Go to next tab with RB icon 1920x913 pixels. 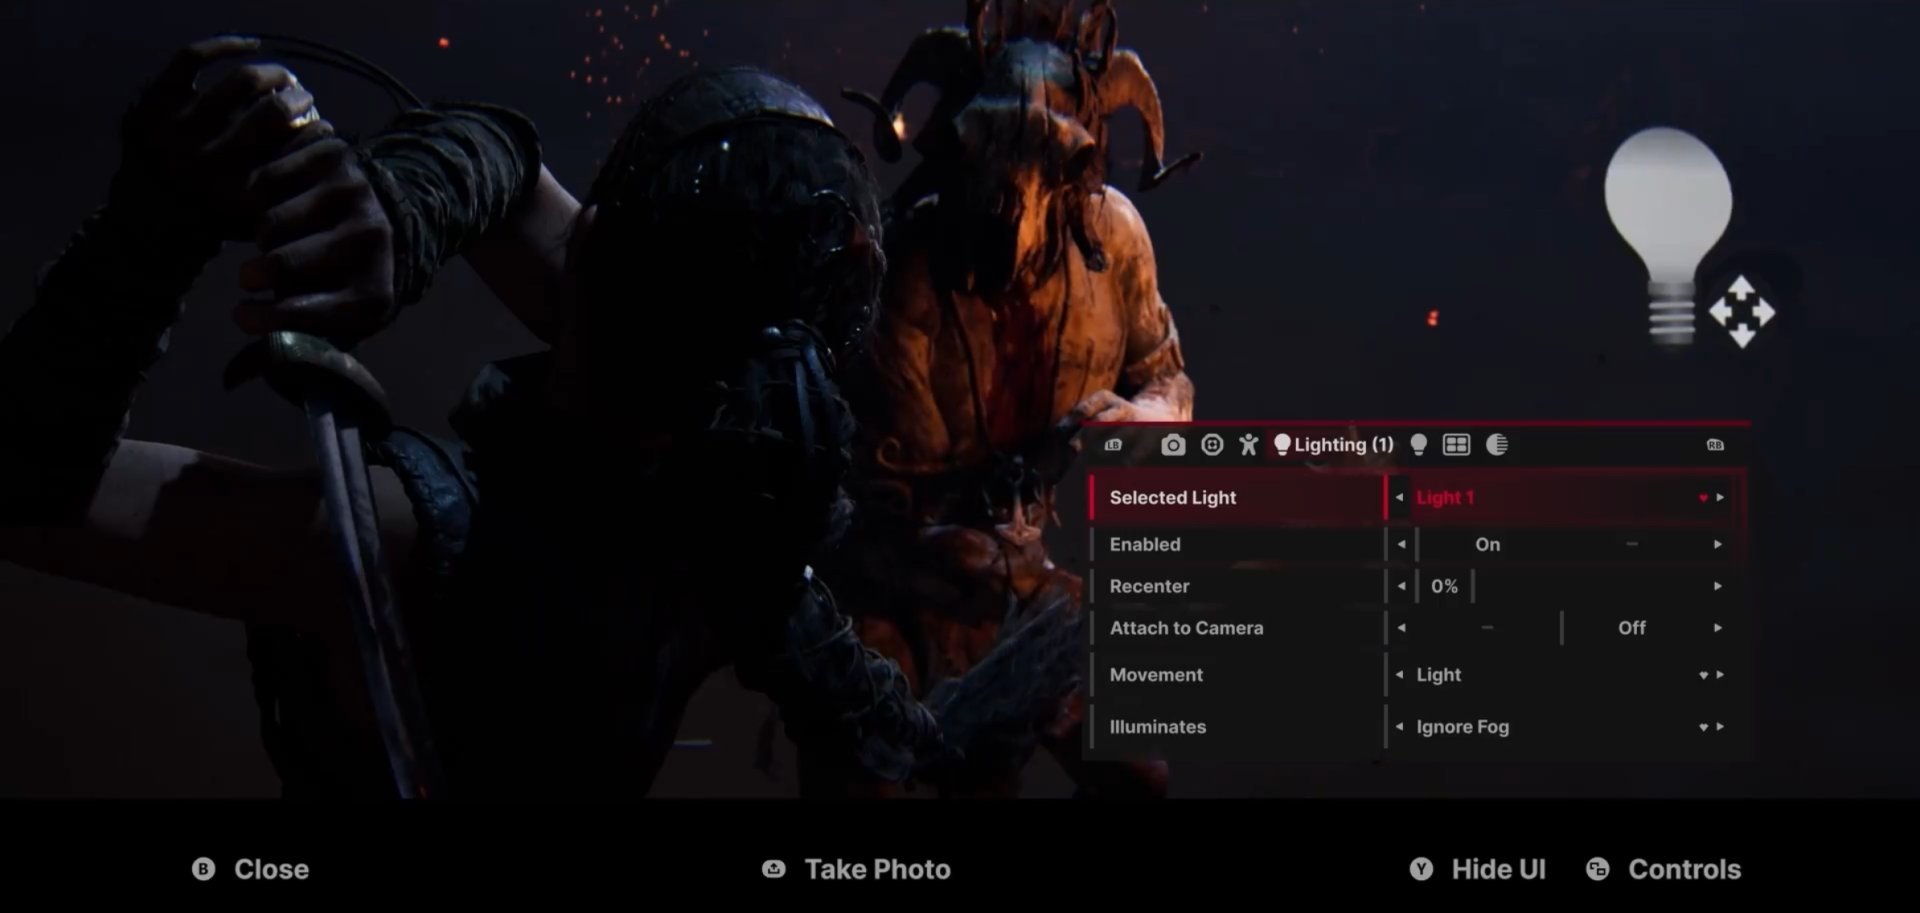(x=1715, y=445)
